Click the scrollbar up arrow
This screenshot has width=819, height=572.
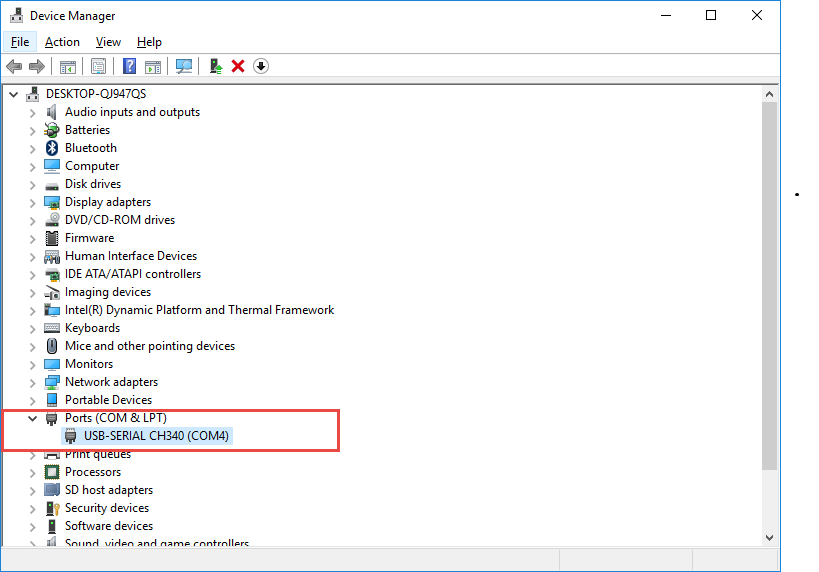coord(769,95)
